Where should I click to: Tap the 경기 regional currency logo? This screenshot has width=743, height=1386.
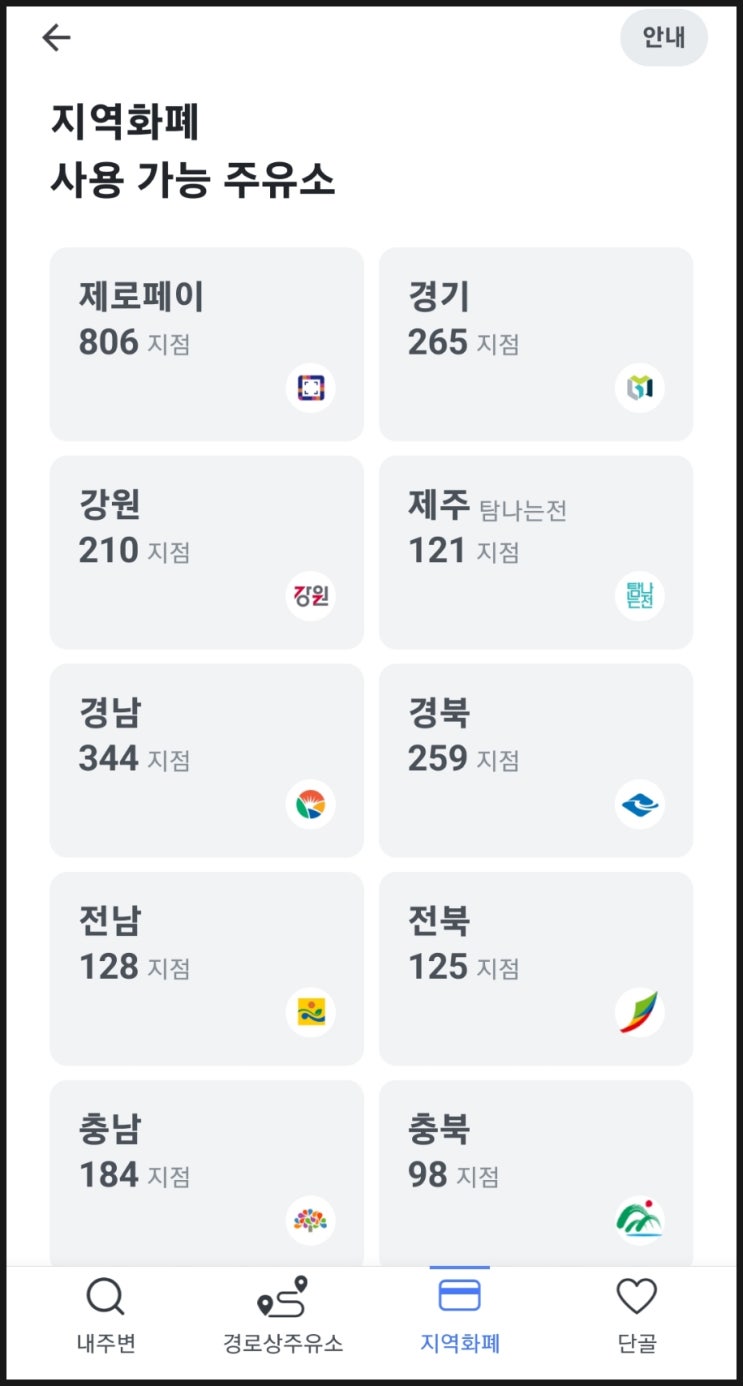(x=639, y=388)
